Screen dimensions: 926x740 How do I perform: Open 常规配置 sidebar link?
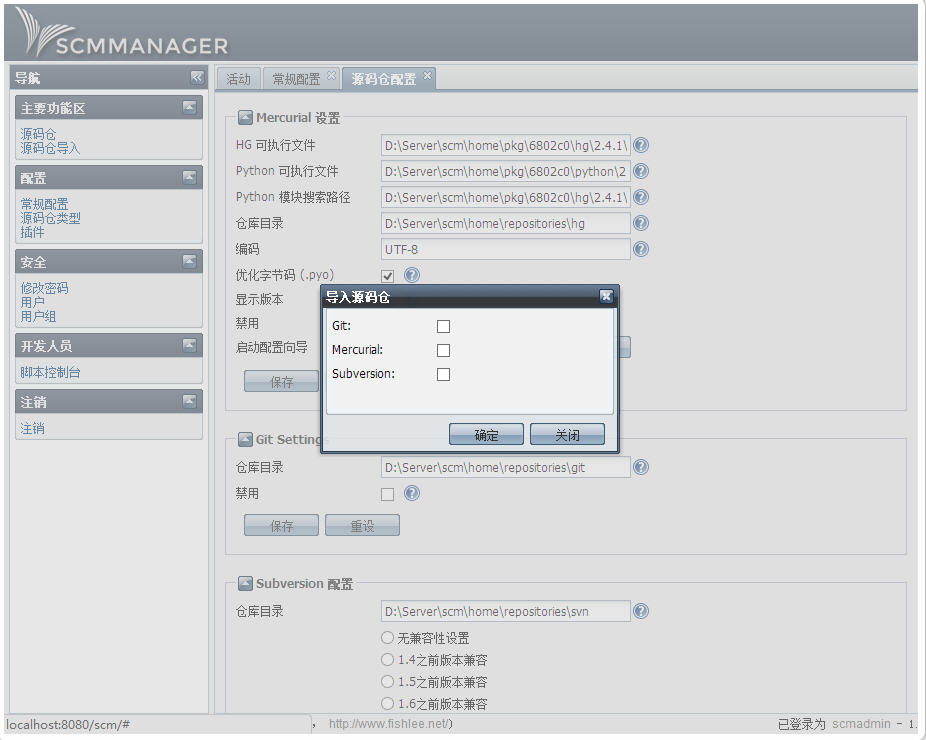click(44, 204)
